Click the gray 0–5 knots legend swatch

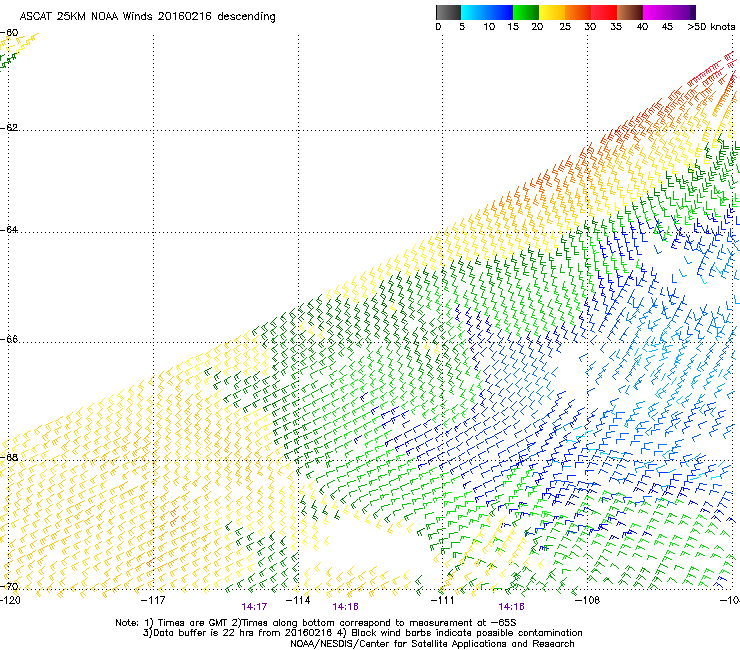448,12
